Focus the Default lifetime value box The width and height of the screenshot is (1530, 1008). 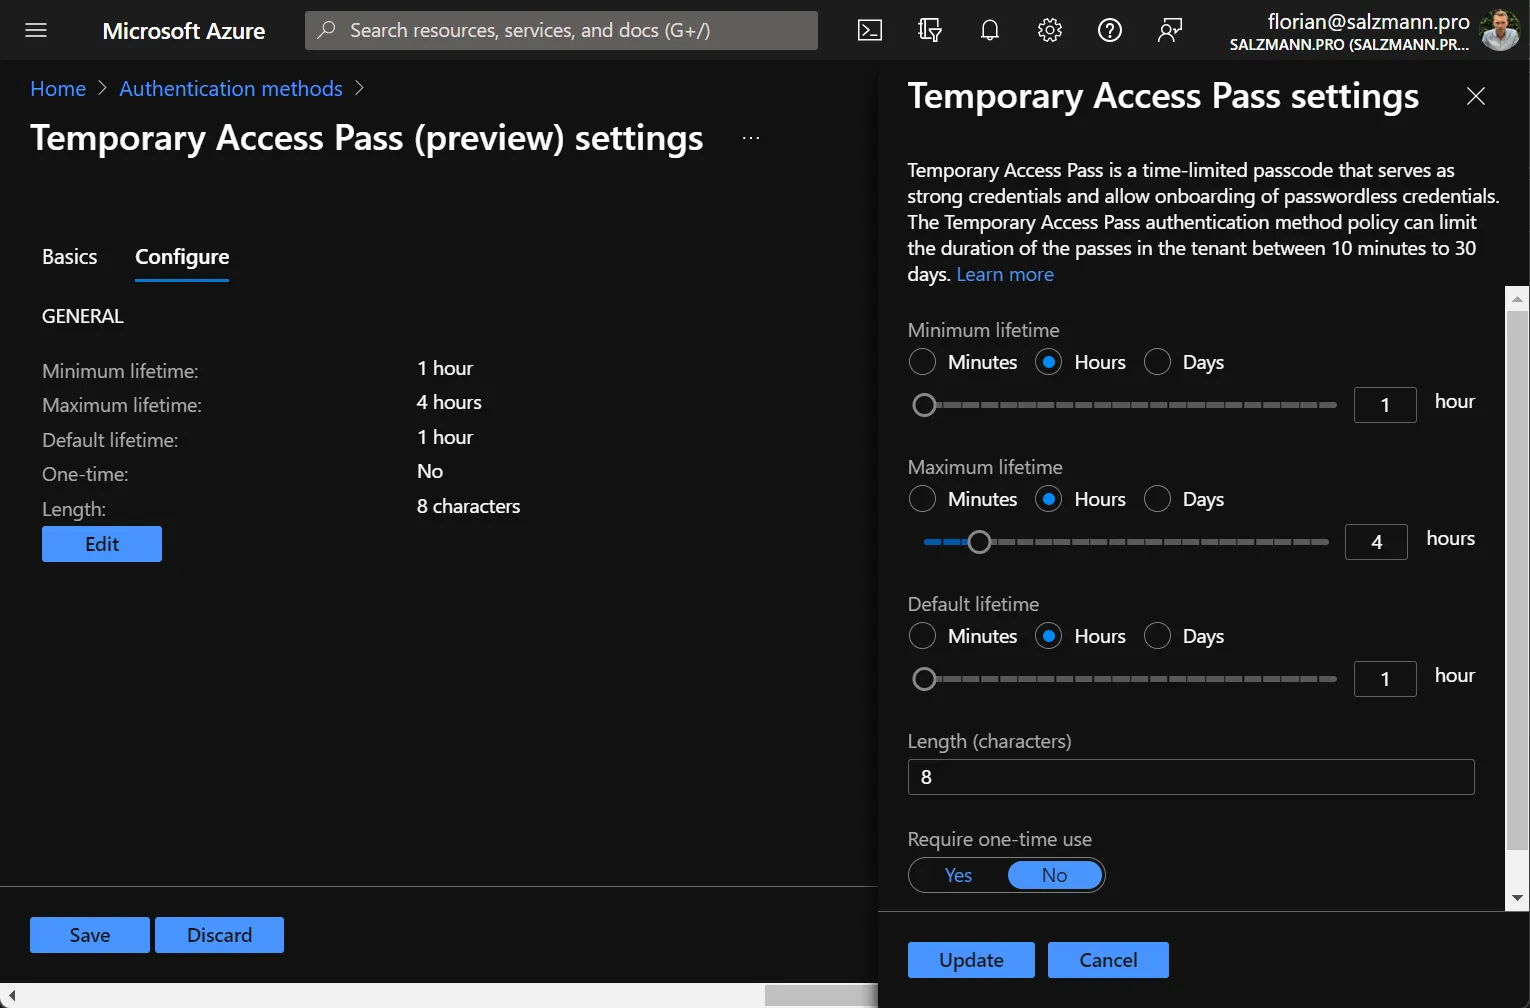click(x=1385, y=679)
